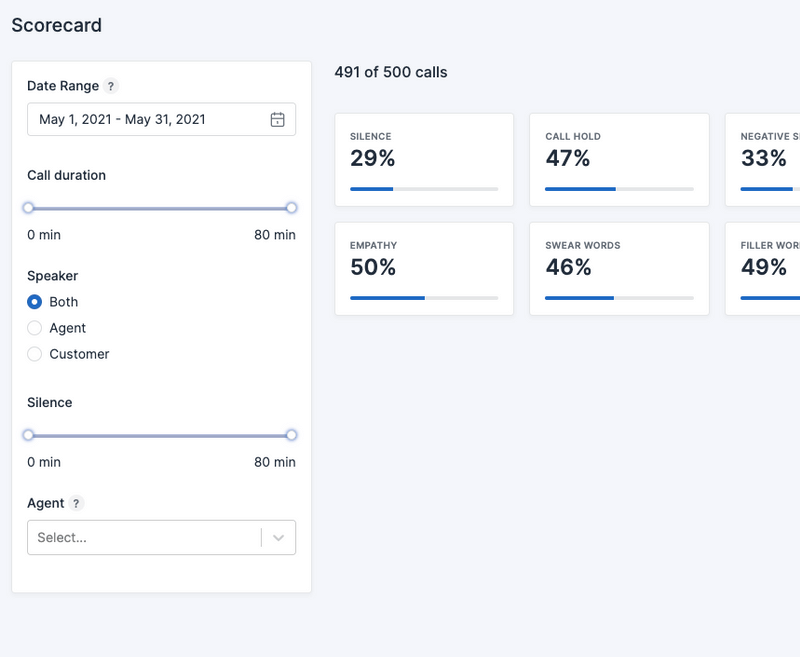Image resolution: width=800 pixels, height=657 pixels.
Task: Click the Call duration maximum slider handle
Action: 291,208
